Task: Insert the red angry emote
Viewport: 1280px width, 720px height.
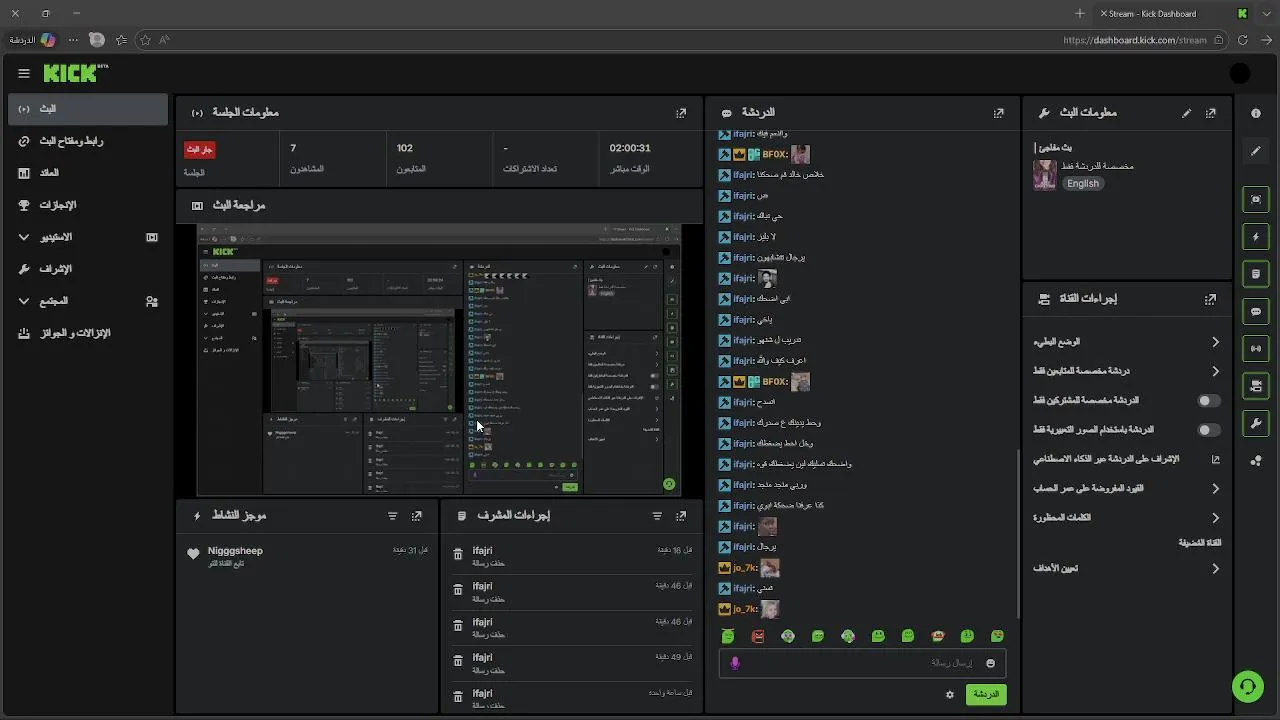Action: (x=758, y=636)
